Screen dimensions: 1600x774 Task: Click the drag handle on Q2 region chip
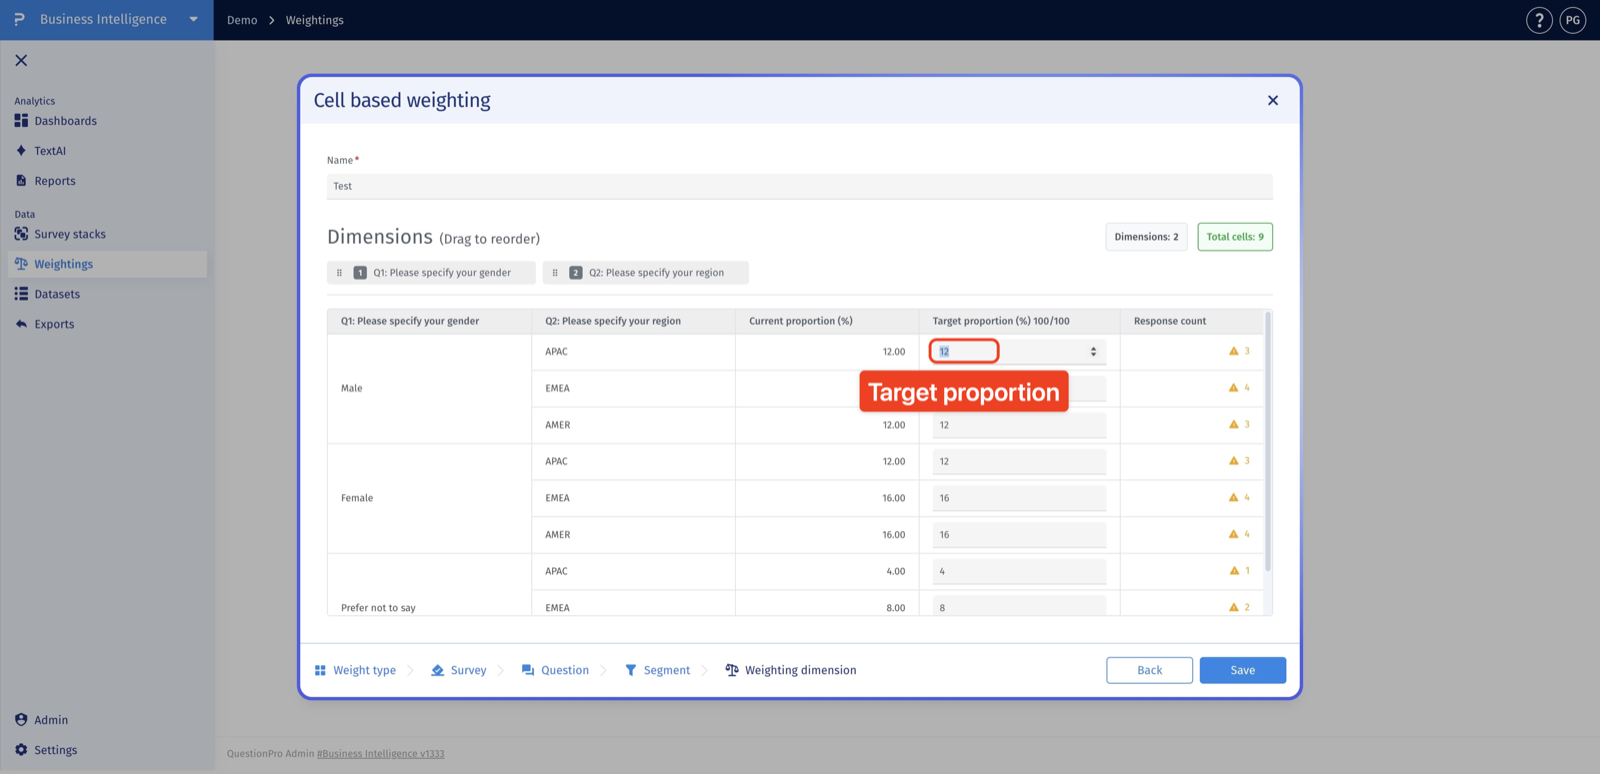[x=555, y=272]
